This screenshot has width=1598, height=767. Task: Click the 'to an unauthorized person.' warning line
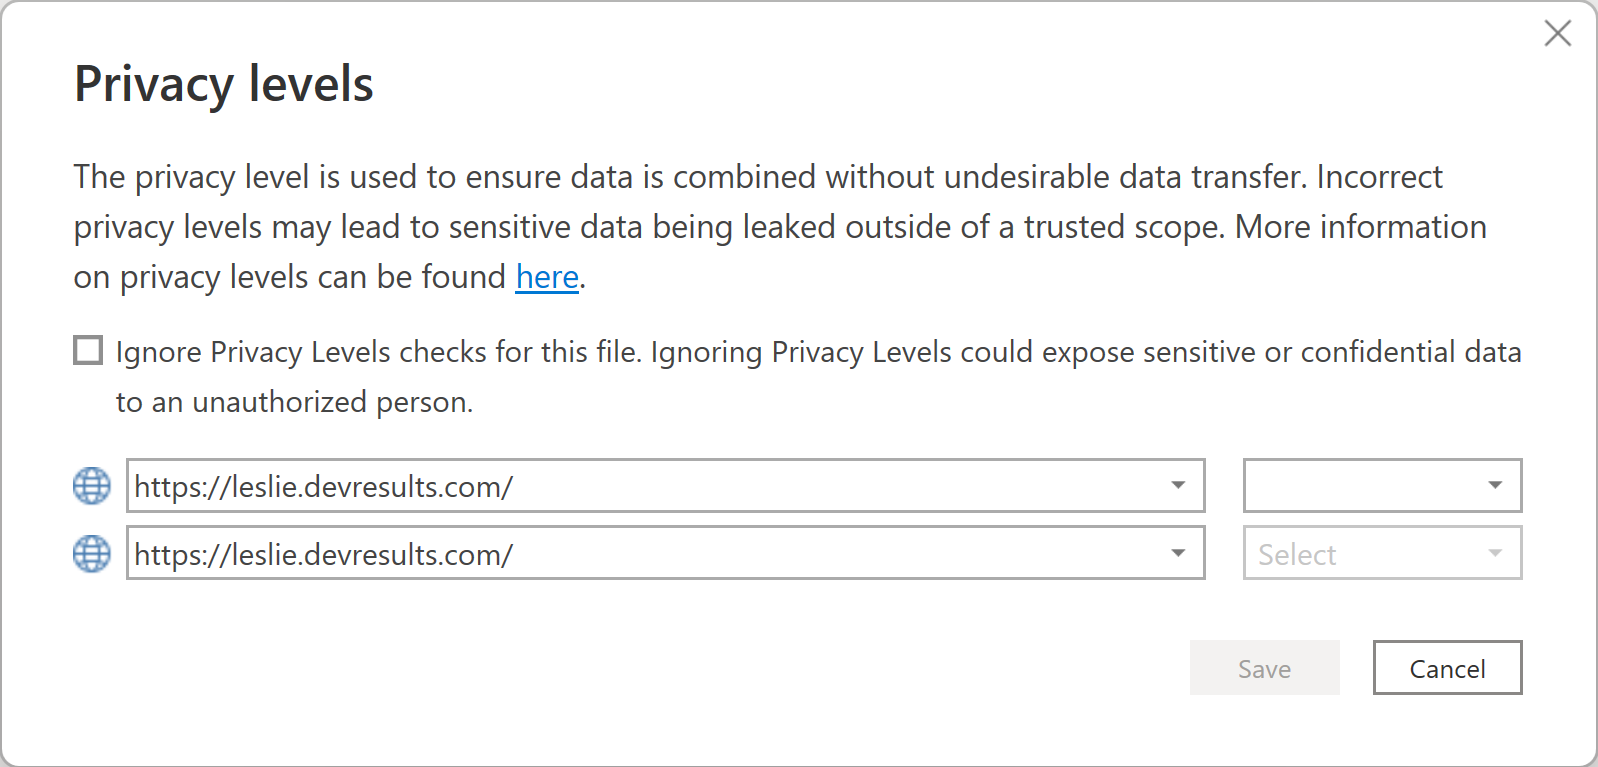[294, 402]
